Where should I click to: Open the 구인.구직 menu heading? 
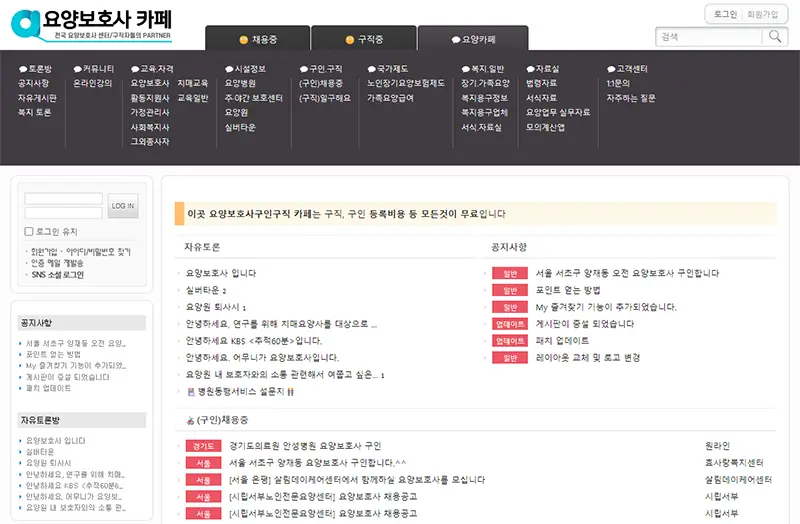[x=321, y=69]
